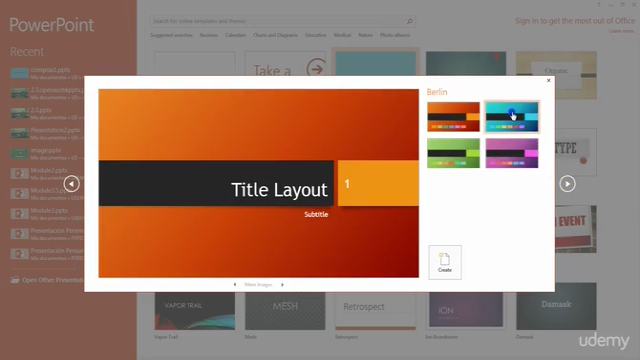Select the orange Berlin color variant
Viewport: 640px width, 360px height.
[x=453, y=117]
